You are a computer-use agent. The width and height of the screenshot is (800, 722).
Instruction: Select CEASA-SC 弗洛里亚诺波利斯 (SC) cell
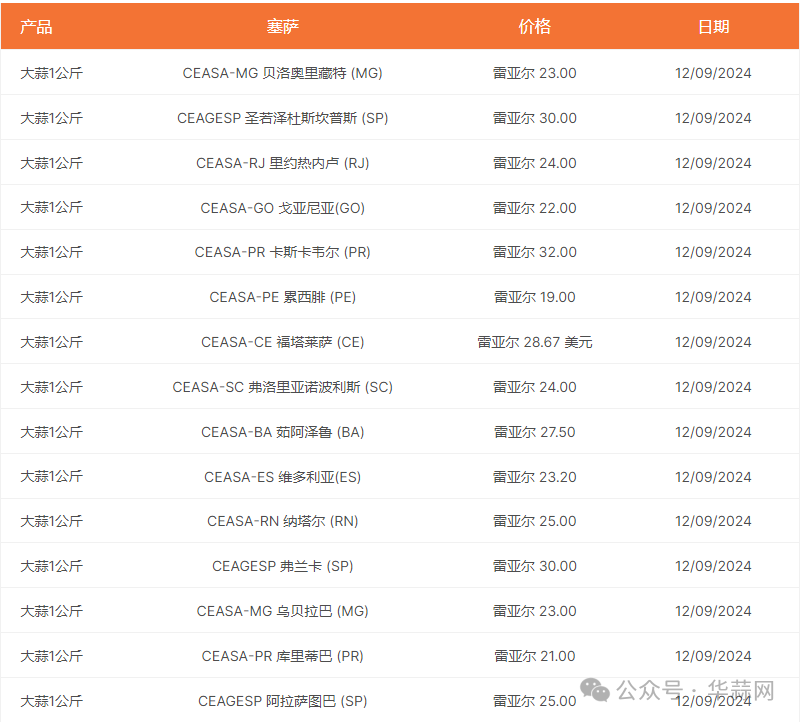[x=283, y=387]
